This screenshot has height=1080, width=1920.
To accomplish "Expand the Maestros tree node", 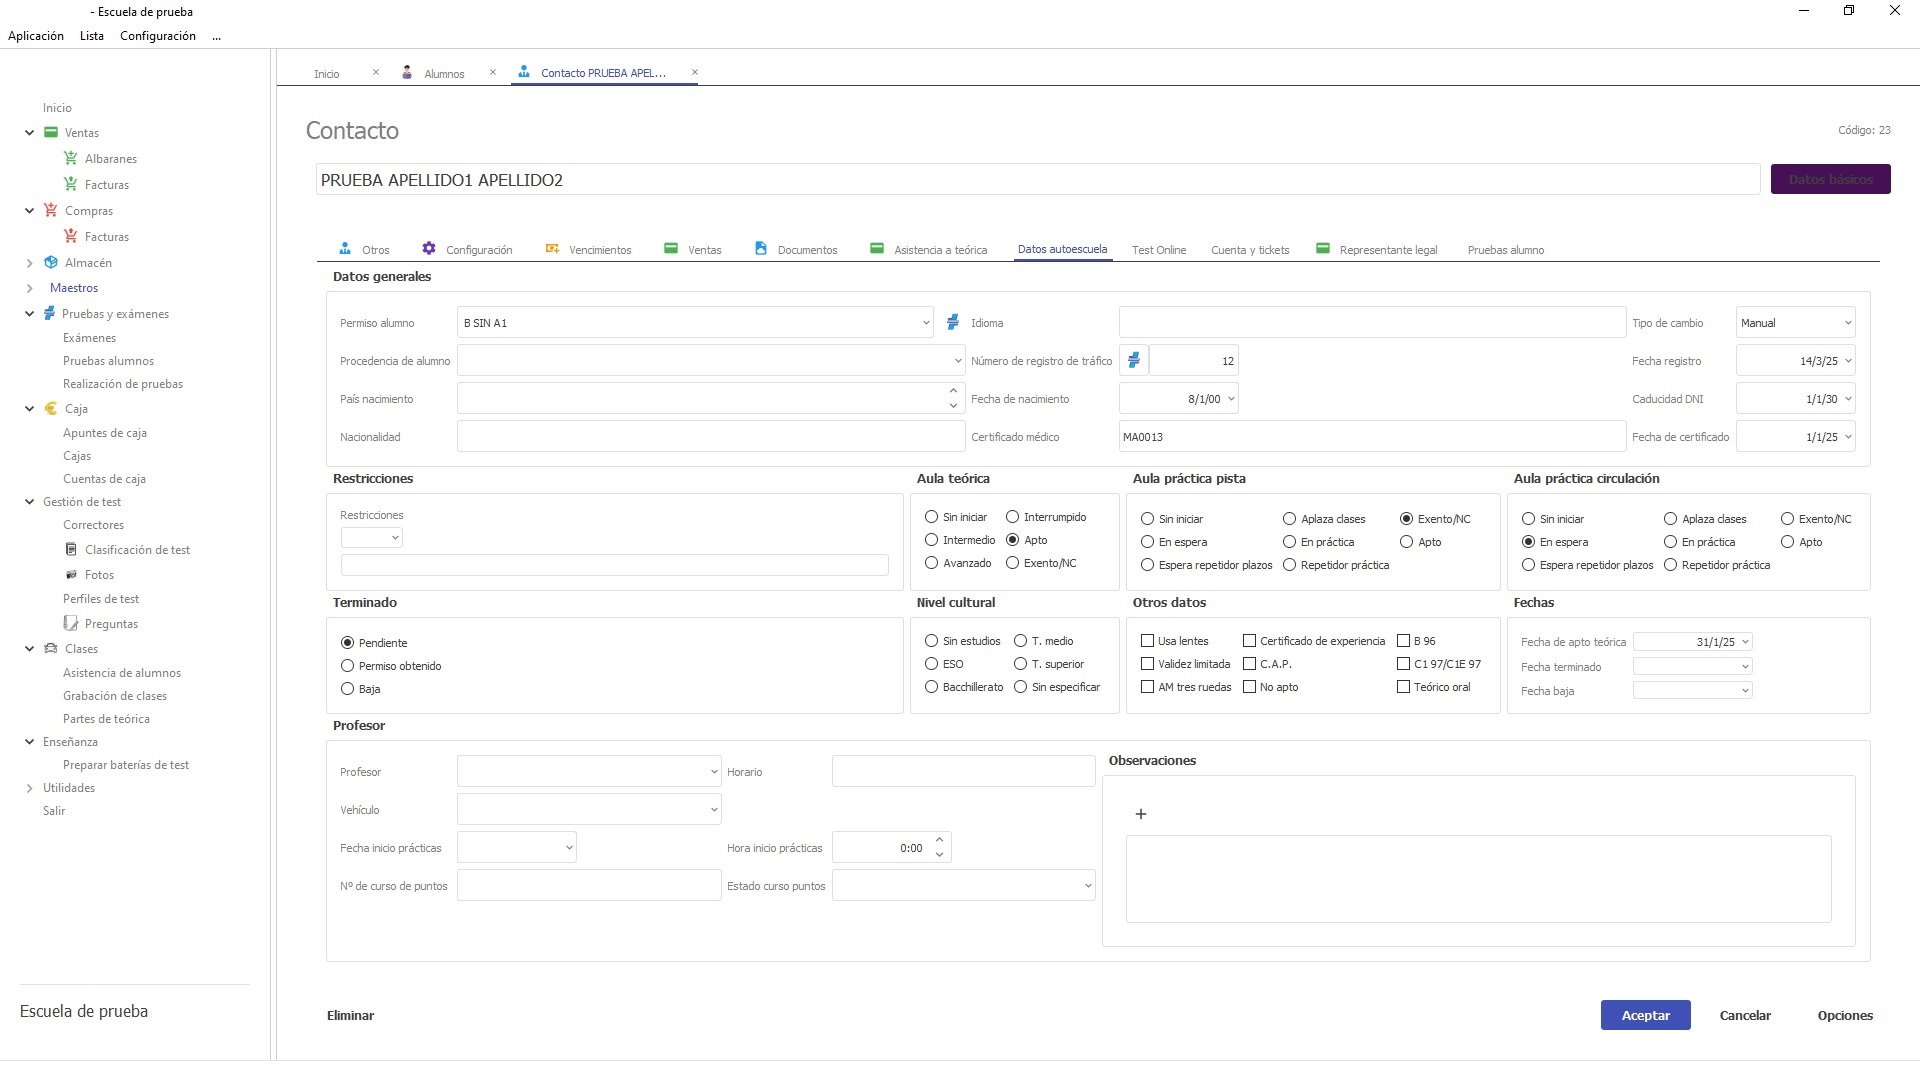I will click(x=29, y=288).
